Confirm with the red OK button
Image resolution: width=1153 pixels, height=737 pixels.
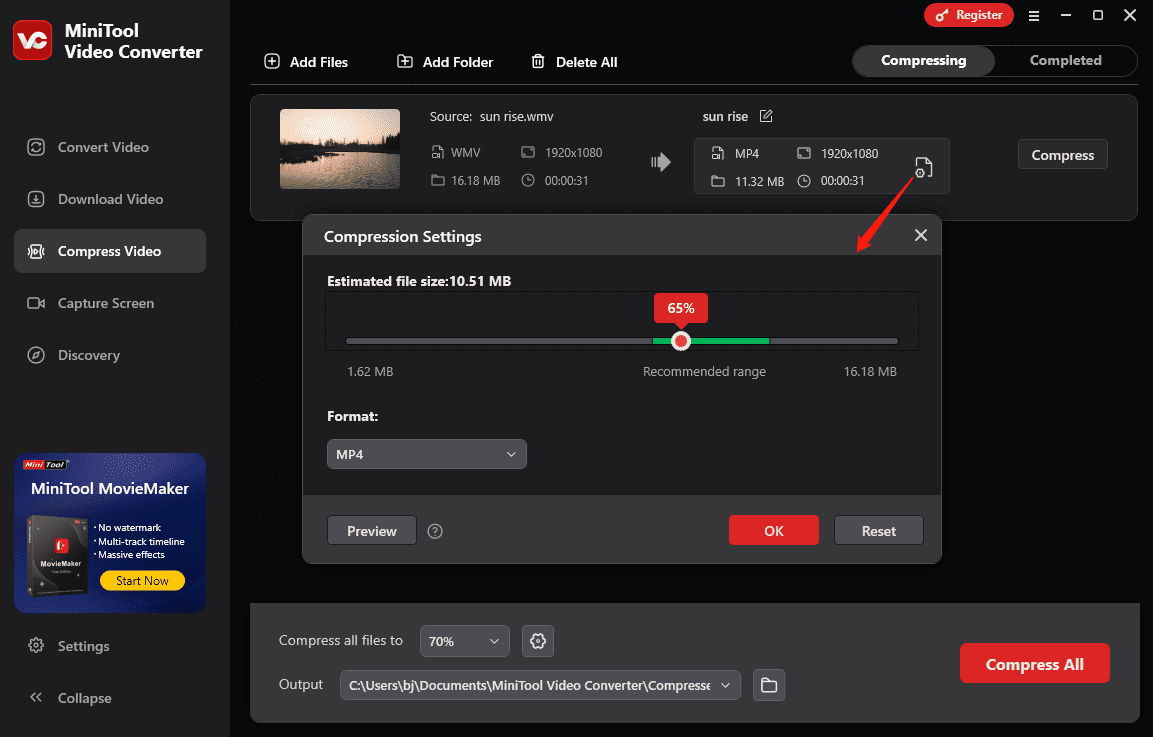tap(774, 530)
